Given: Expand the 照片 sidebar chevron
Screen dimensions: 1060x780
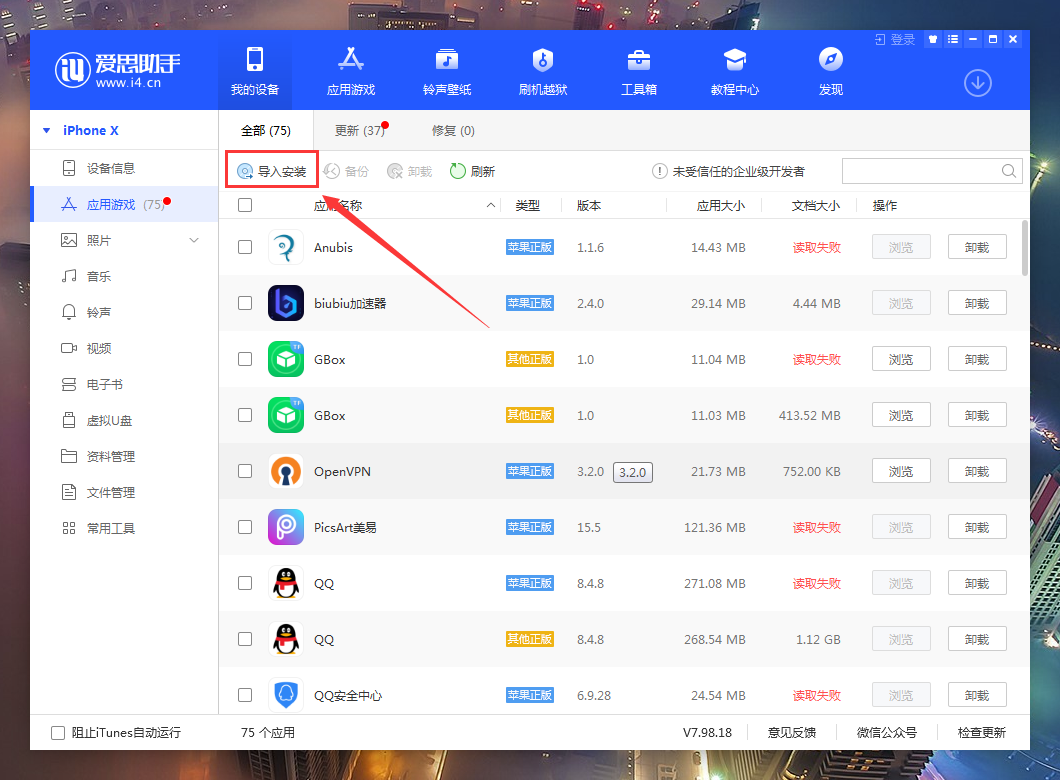Looking at the screenshot, I should [194, 240].
